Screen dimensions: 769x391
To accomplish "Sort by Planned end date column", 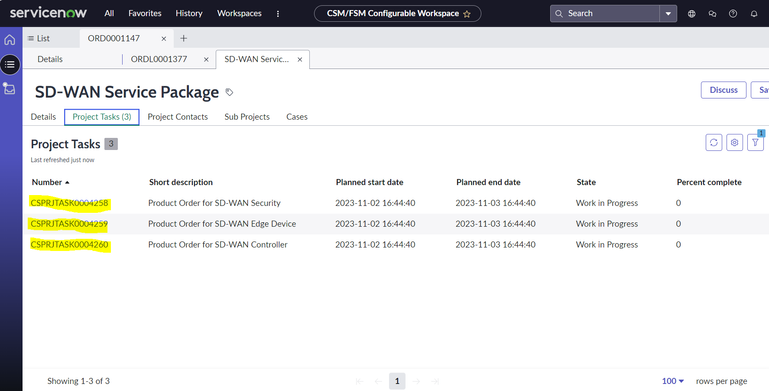I will click(488, 182).
